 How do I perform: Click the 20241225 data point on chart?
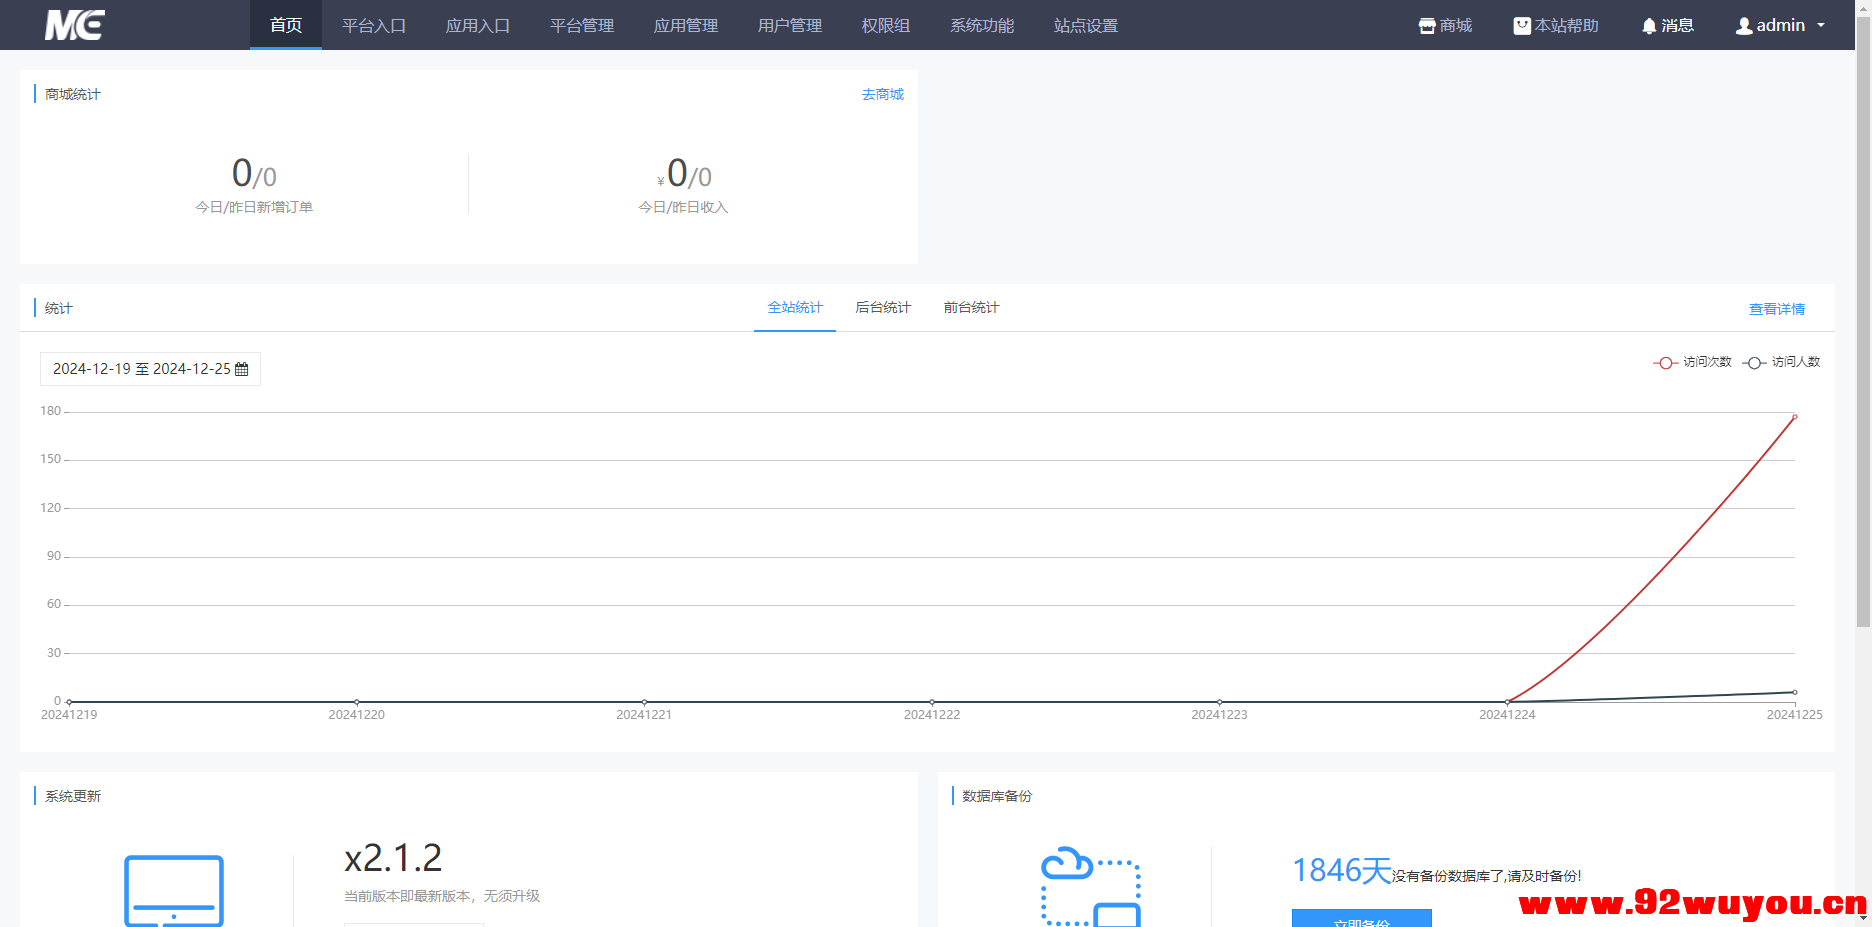click(1794, 417)
